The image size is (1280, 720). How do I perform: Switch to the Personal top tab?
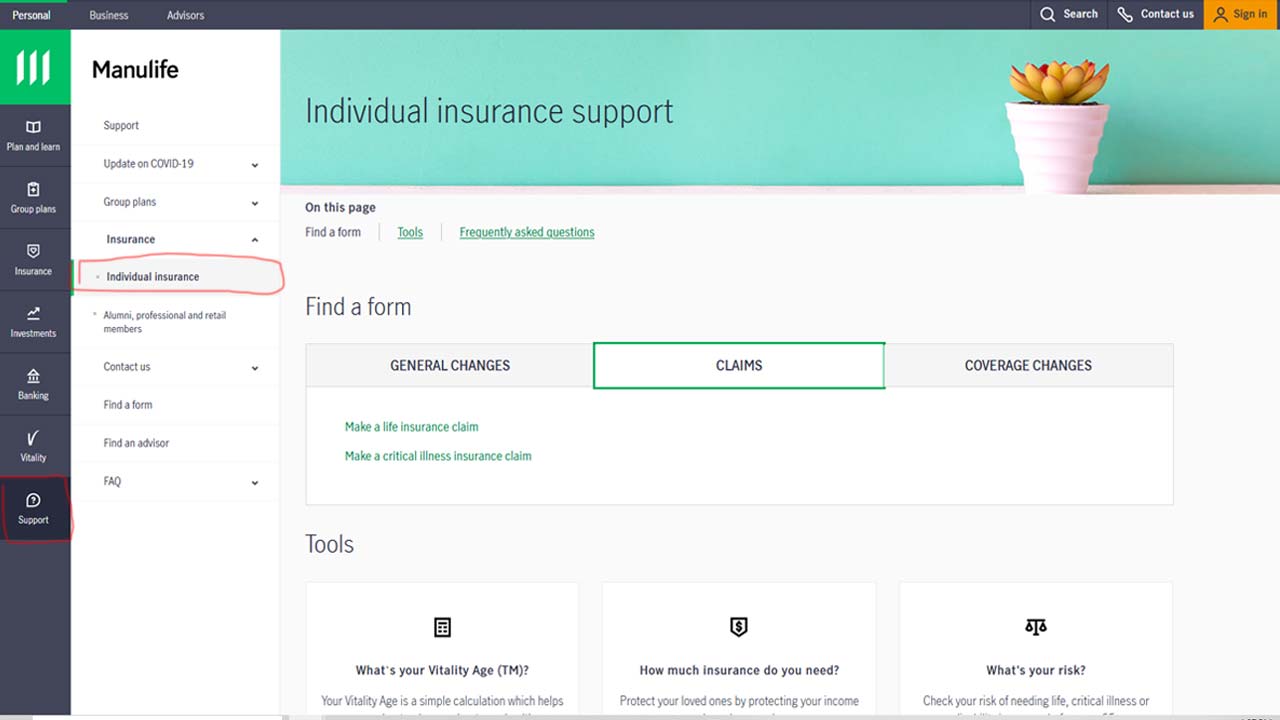coord(31,15)
